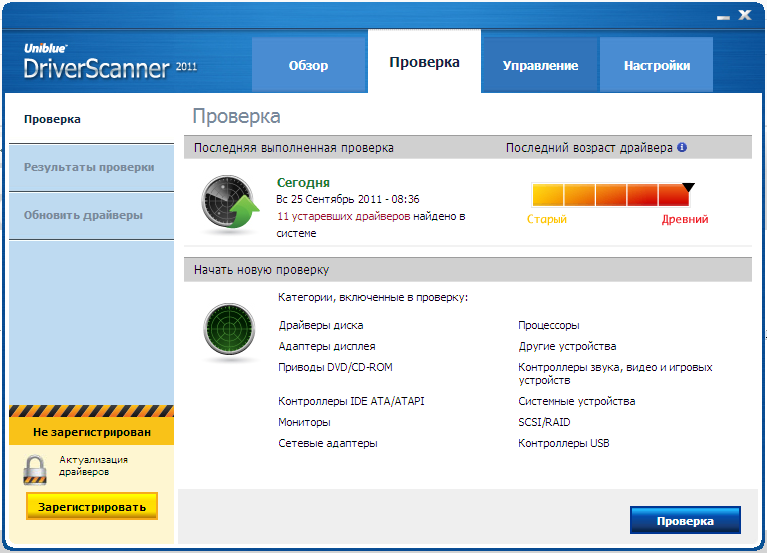
Task: Click the 11 устаревших драйверов link
Action: click(343, 216)
